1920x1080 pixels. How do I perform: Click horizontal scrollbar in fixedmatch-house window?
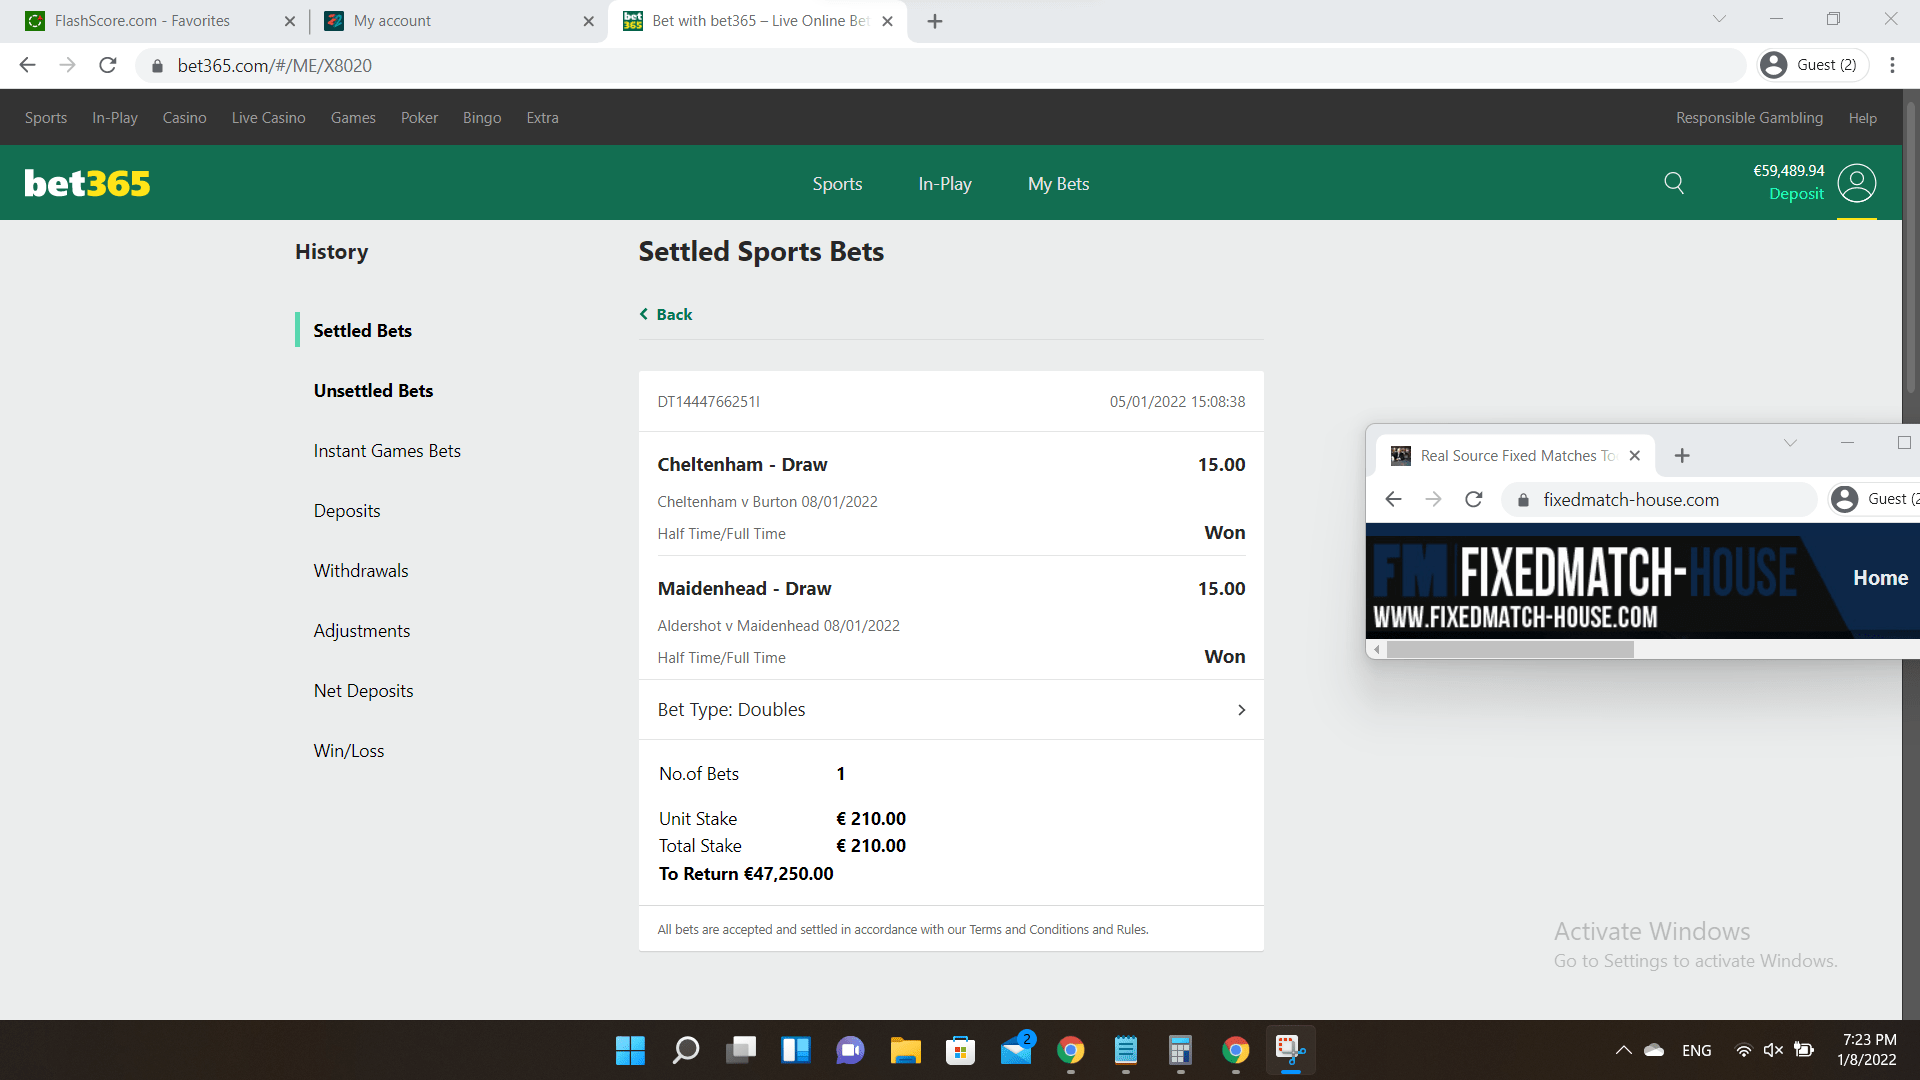click(1510, 650)
